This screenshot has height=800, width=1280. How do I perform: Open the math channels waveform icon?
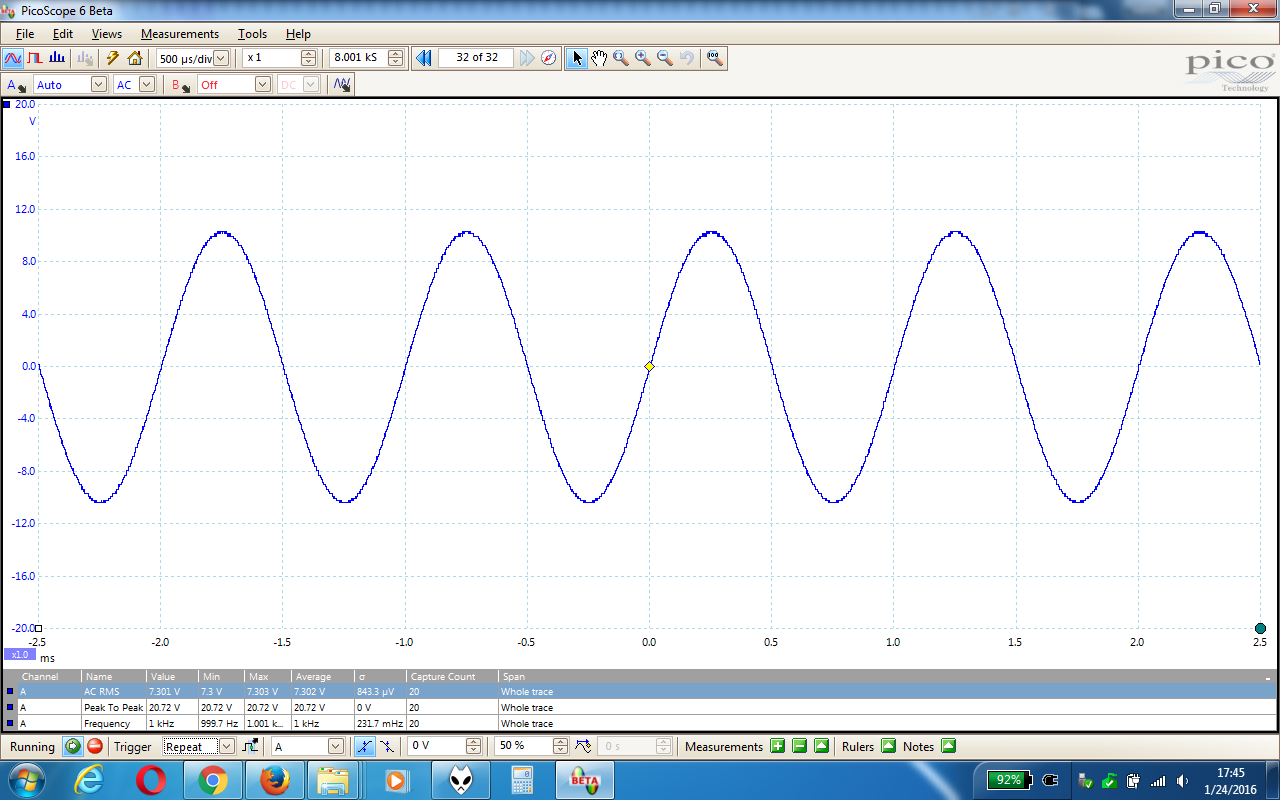click(342, 85)
